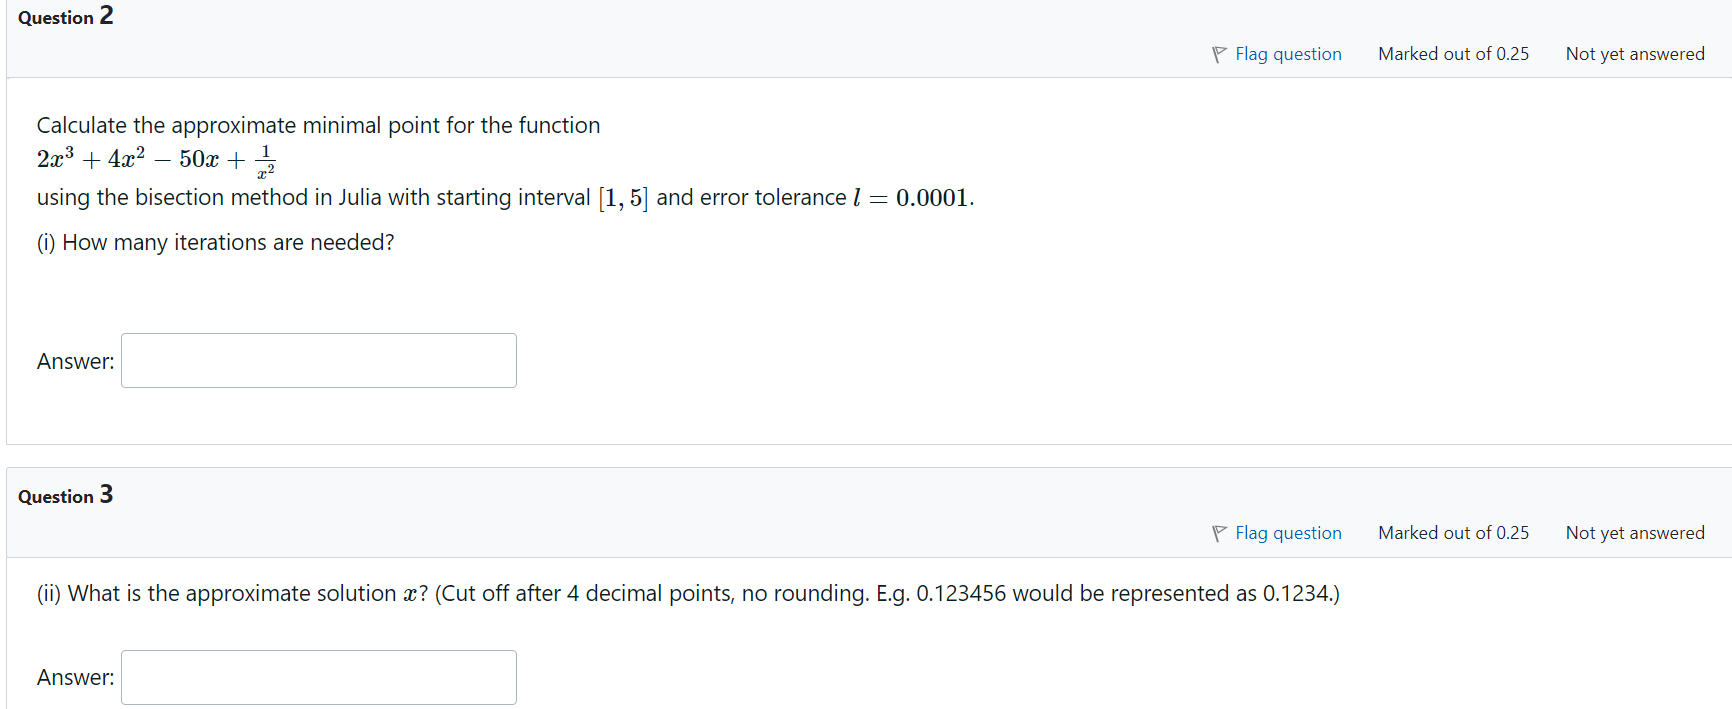Click the Answer field for Question 2
The height and width of the screenshot is (709, 1732).
click(318, 360)
